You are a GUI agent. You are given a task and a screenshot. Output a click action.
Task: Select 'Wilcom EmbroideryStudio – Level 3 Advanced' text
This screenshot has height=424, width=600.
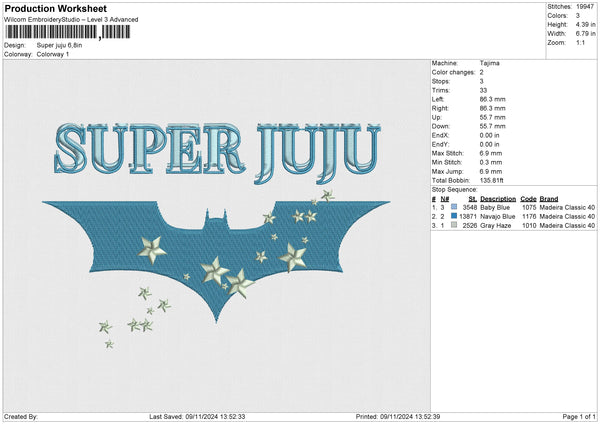click(71, 20)
